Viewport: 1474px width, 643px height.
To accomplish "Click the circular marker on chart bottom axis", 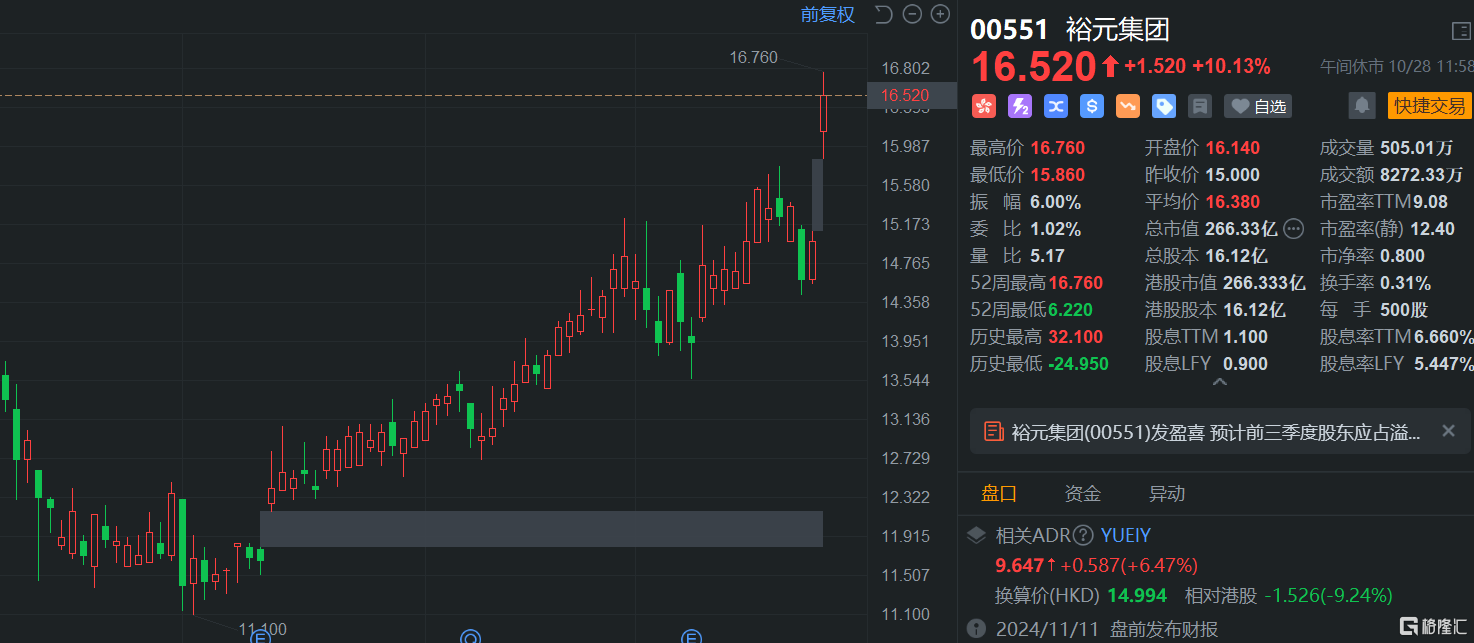I will pyautogui.click(x=471, y=636).
